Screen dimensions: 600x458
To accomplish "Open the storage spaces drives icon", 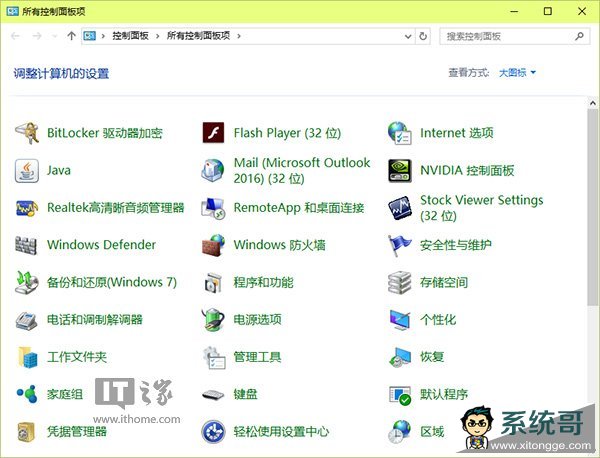I will click(x=399, y=282).
